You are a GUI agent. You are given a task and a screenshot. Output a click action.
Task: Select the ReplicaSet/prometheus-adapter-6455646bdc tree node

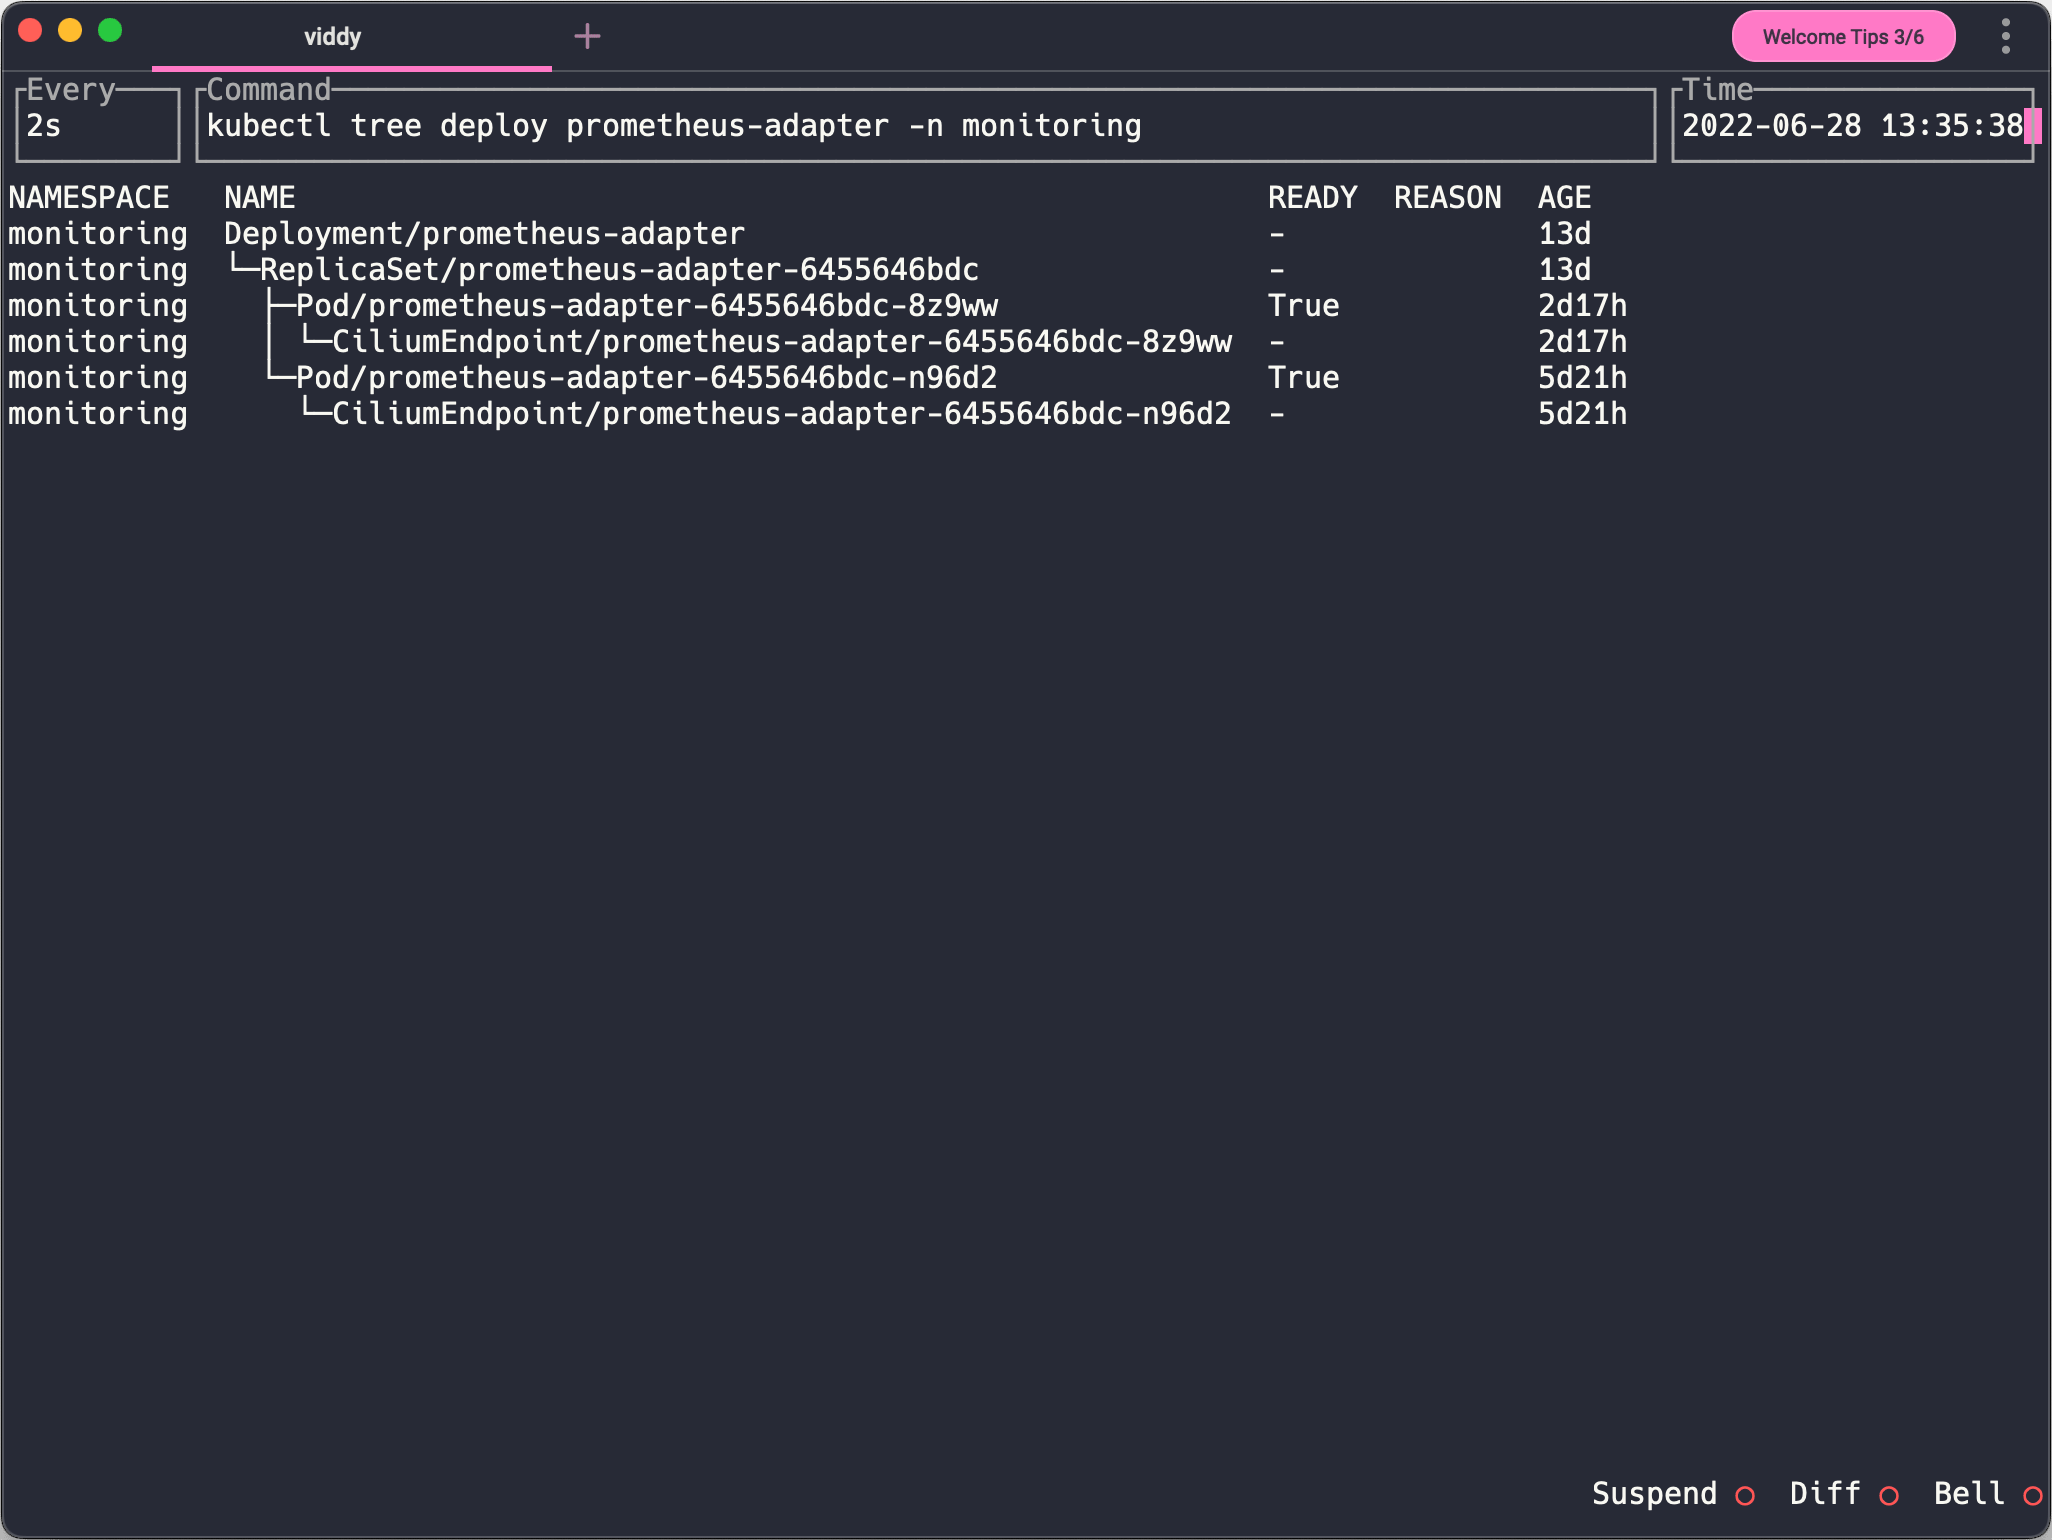click(618, 270)
